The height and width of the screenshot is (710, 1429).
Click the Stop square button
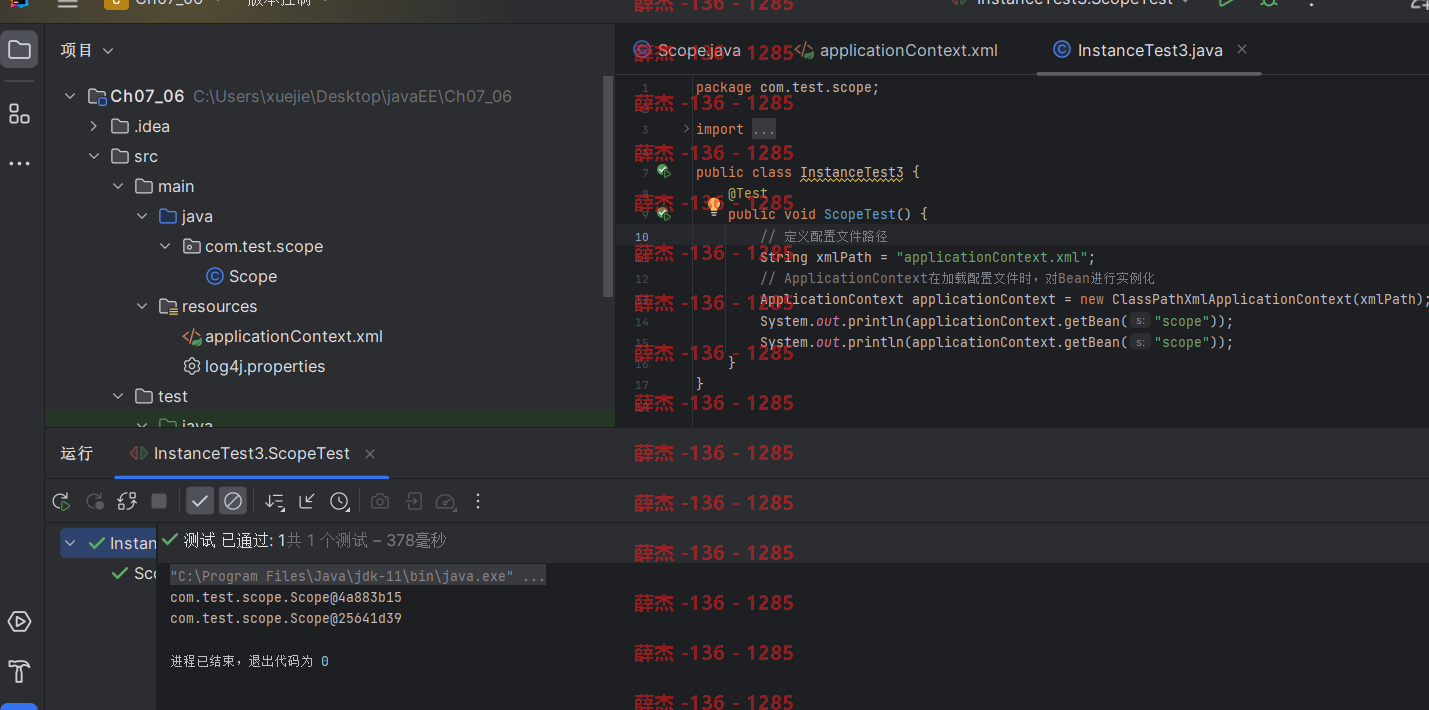point(159,501)
